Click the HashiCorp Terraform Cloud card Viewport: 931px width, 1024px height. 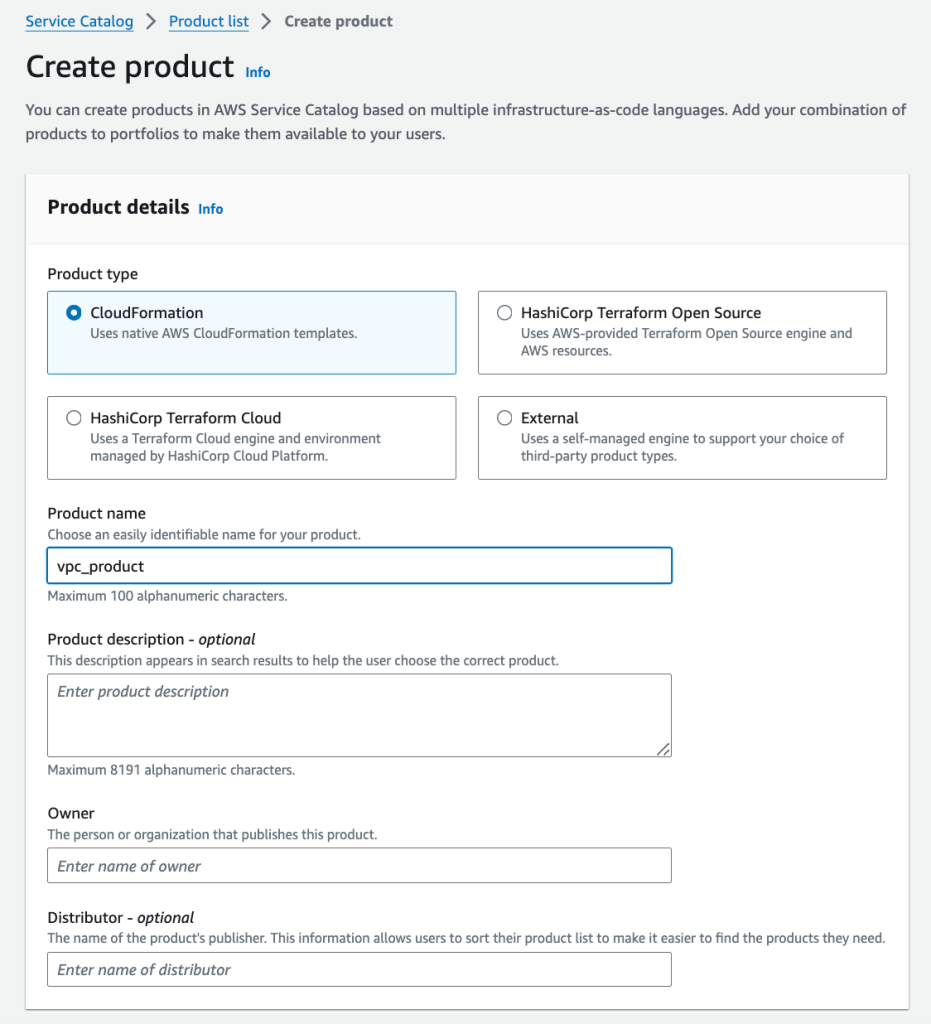pyautogui.click(x=251, y=437)
